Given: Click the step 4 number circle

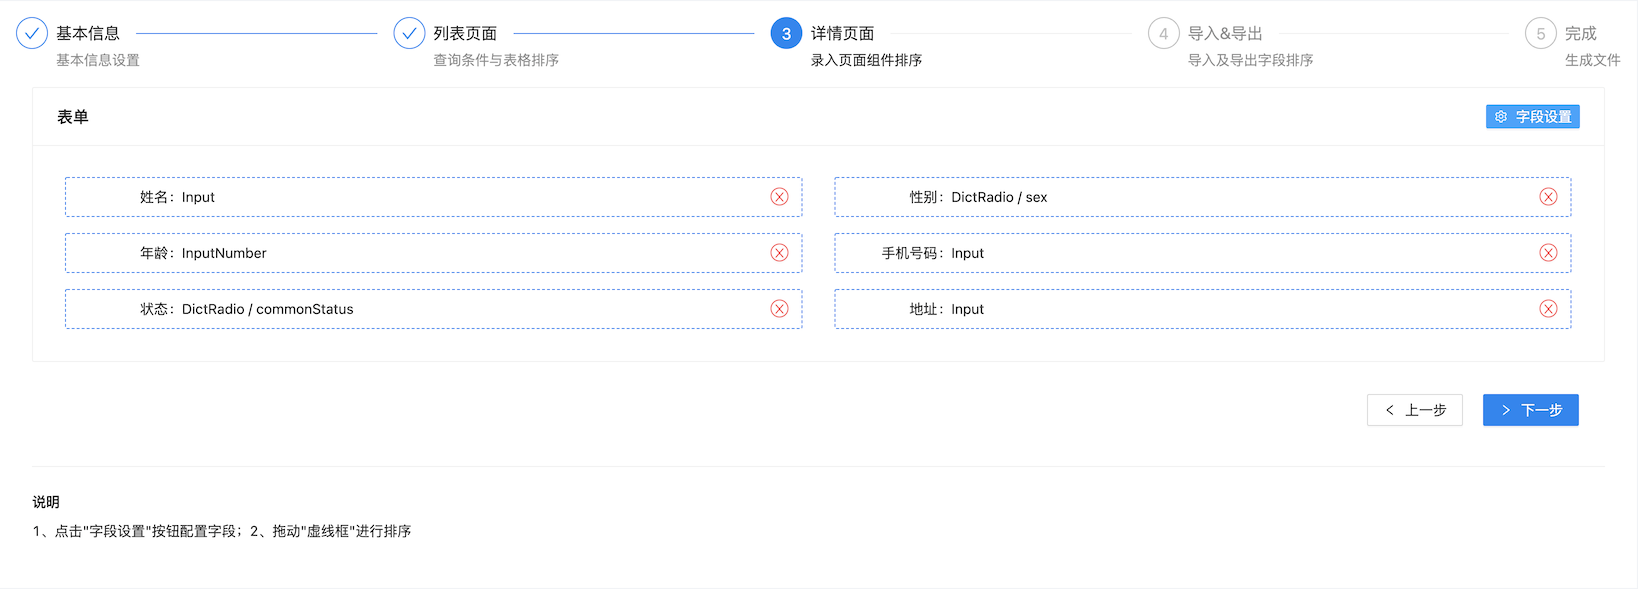Looking at the screenshot, I should pos(1163,33).
